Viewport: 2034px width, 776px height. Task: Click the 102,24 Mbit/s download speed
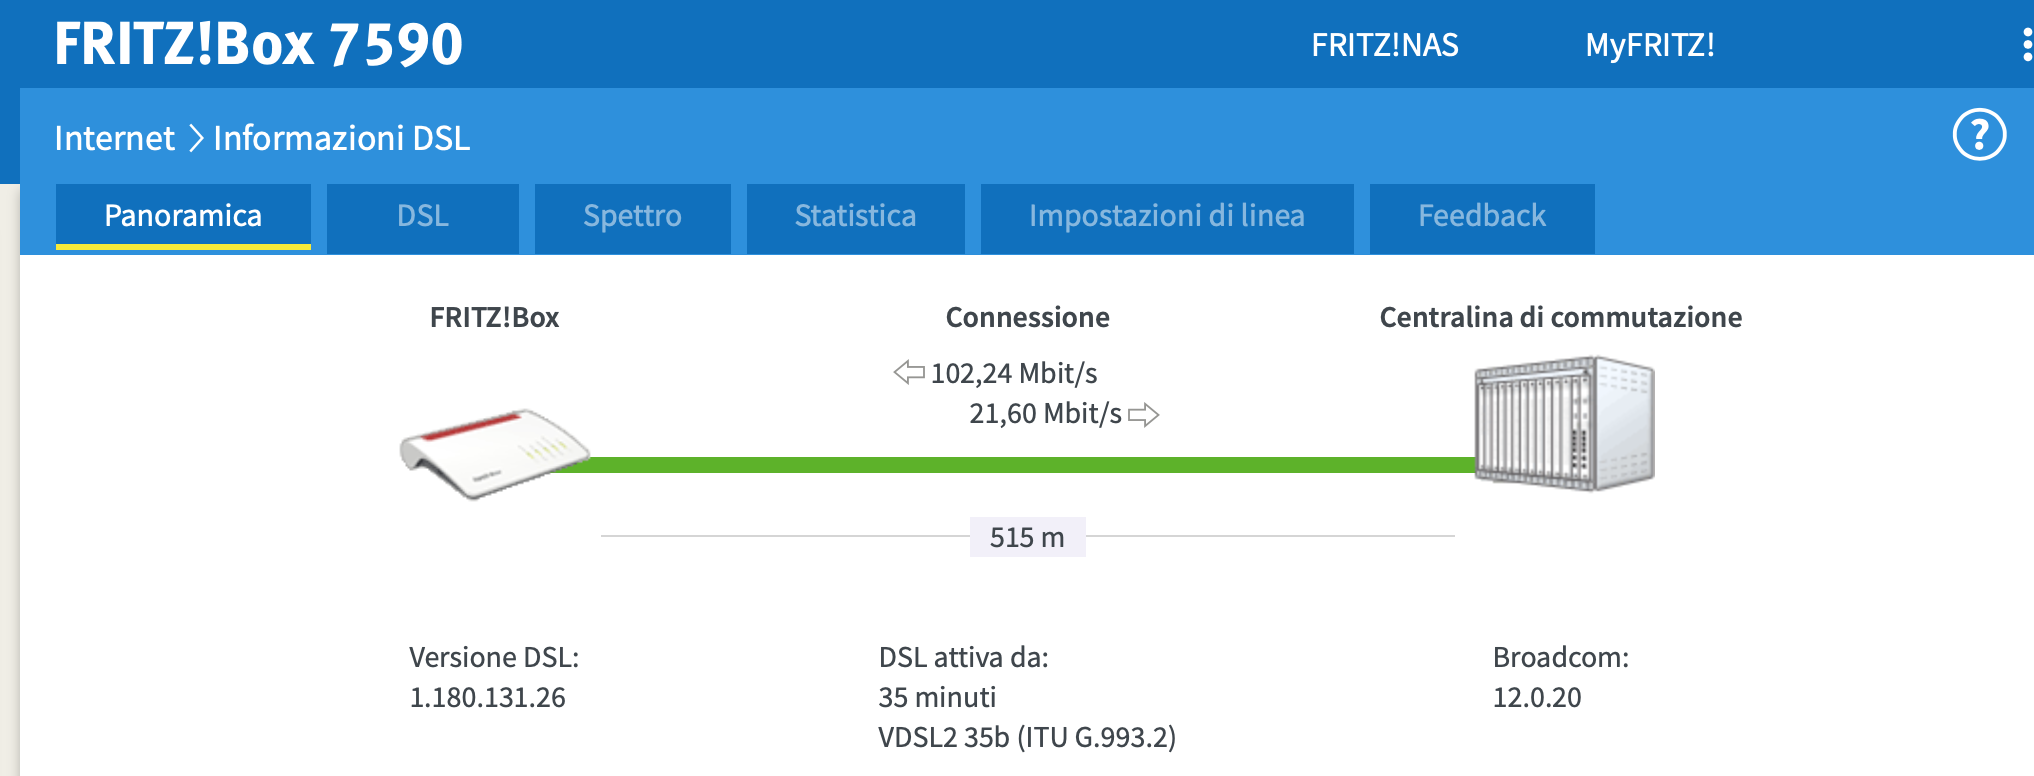pyautogui.click(x=1014, y=373)
